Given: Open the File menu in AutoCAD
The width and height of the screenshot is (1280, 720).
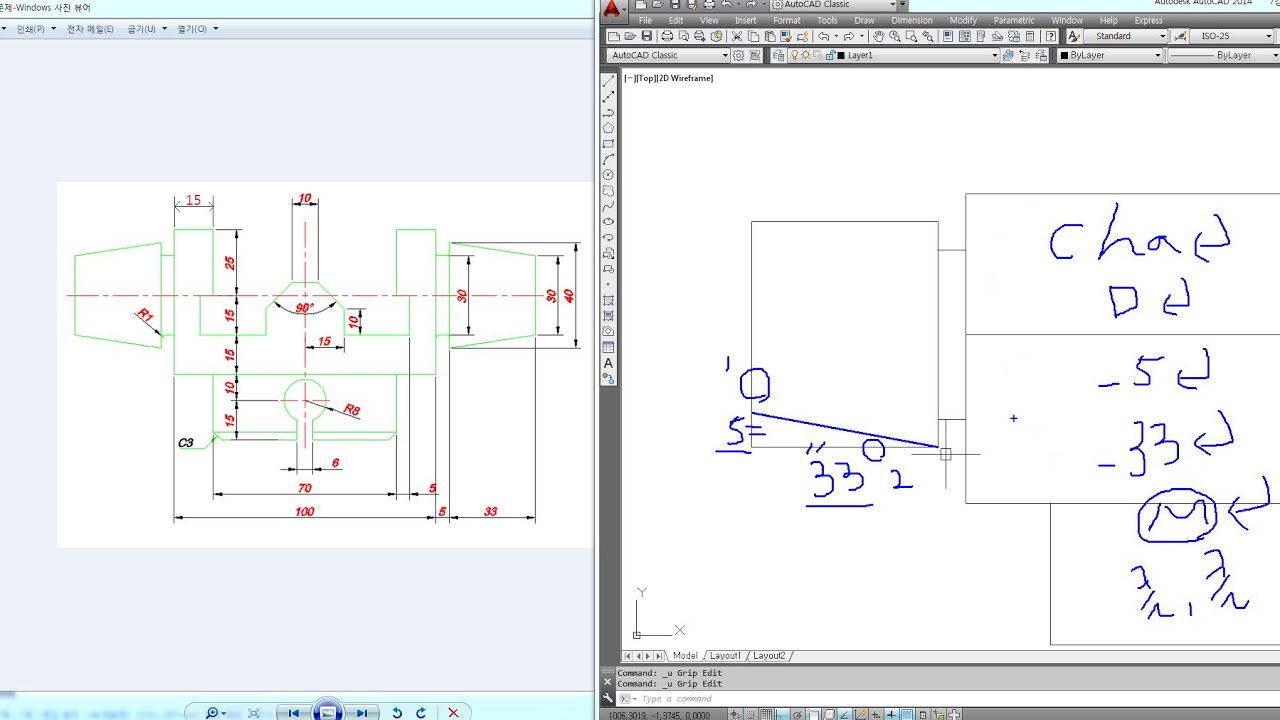Looking at the screenshot, I should pyautogui.click(x=645, y=20).
